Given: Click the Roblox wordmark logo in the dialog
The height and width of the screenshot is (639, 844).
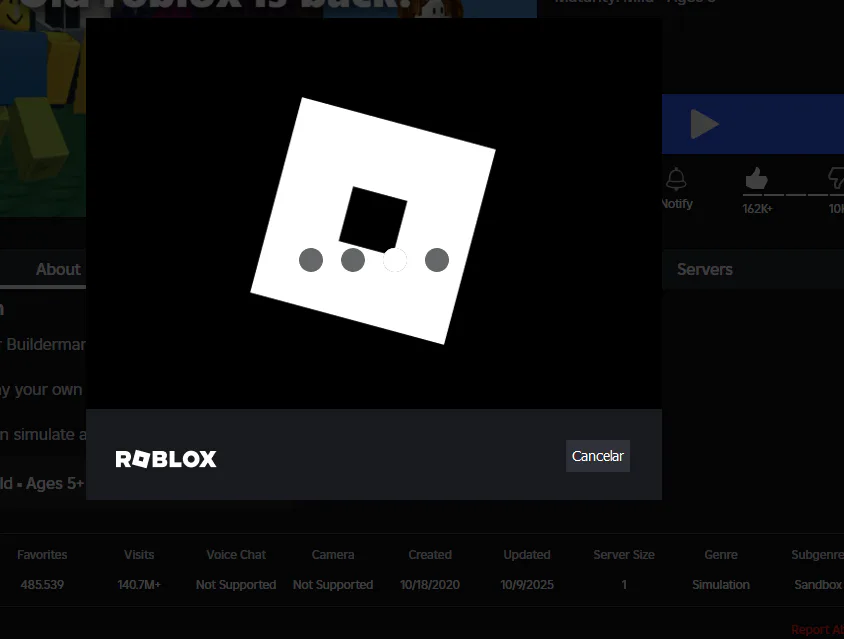Looking at the screenshot, I should coord(166,459).
